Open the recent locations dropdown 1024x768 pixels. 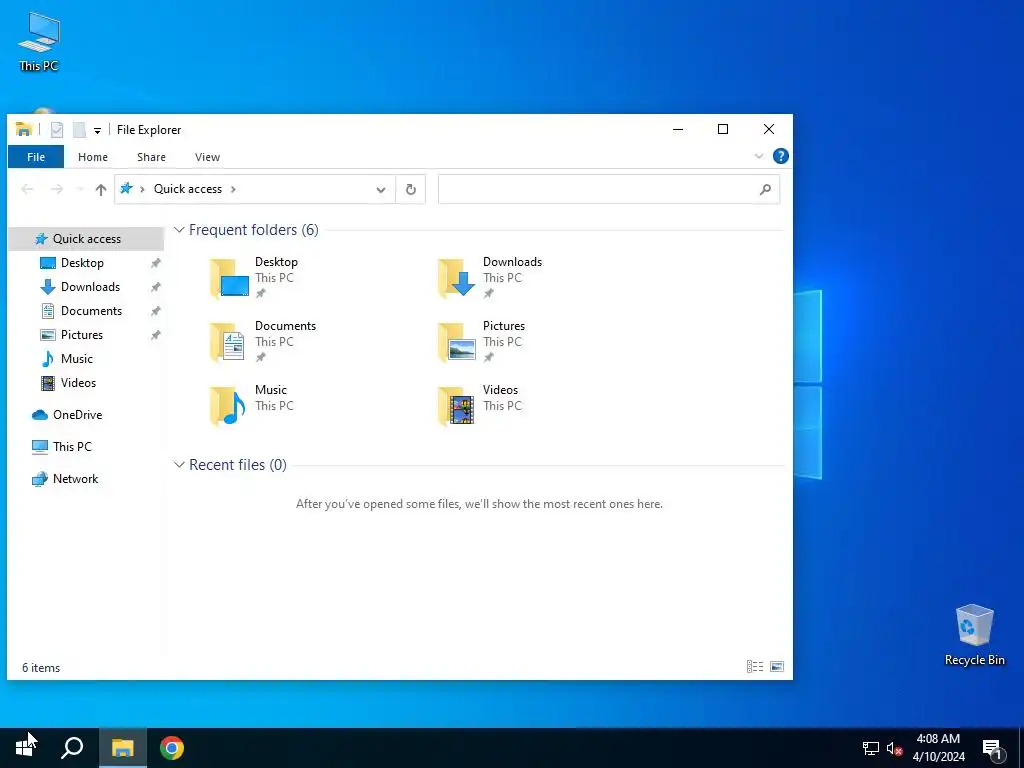80,189
